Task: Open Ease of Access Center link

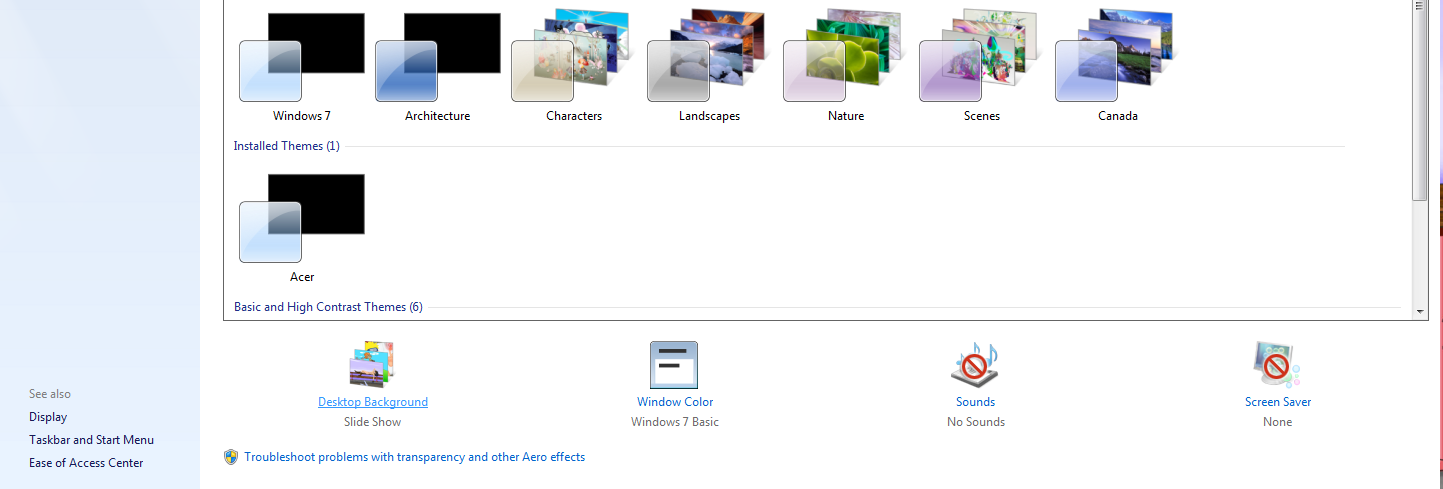Action: pyautogui.click(x=86, y=463)
